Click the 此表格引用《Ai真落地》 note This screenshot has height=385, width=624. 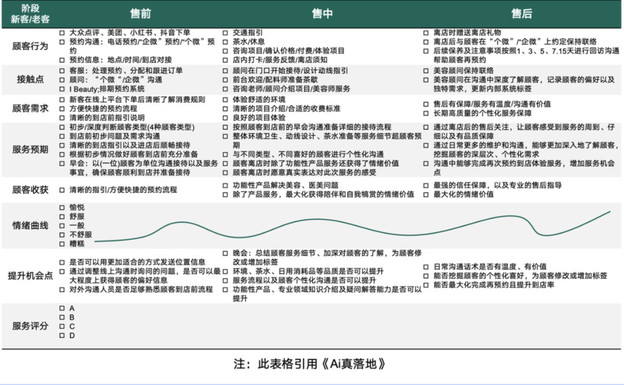322,364
